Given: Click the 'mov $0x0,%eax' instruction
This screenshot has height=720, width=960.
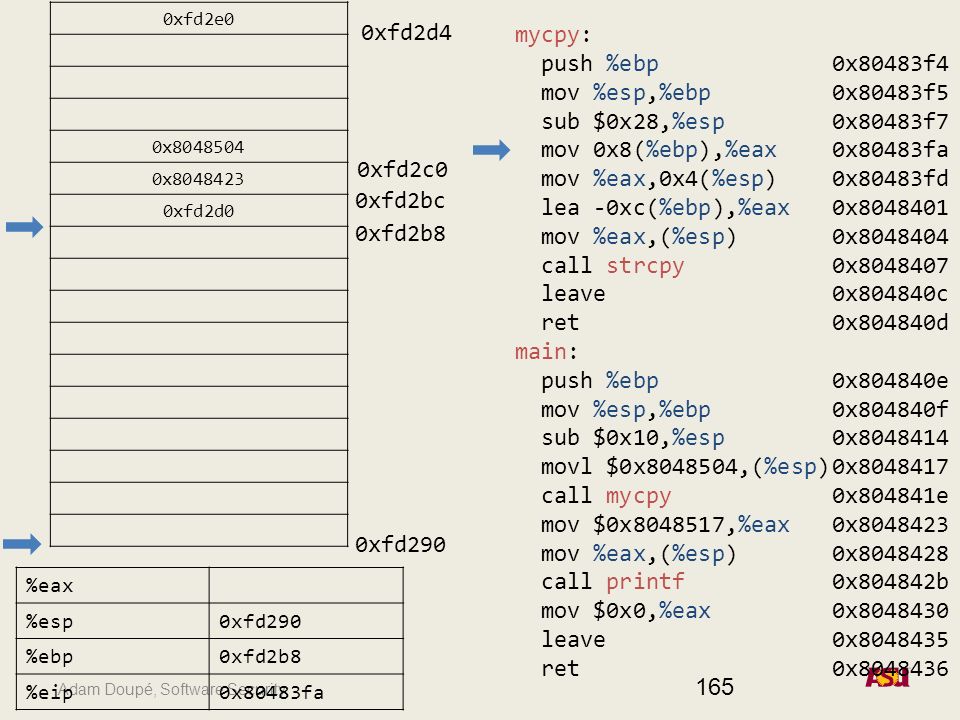Looking at the screenshot, I should pyautogui.click(x=626, y=611).
